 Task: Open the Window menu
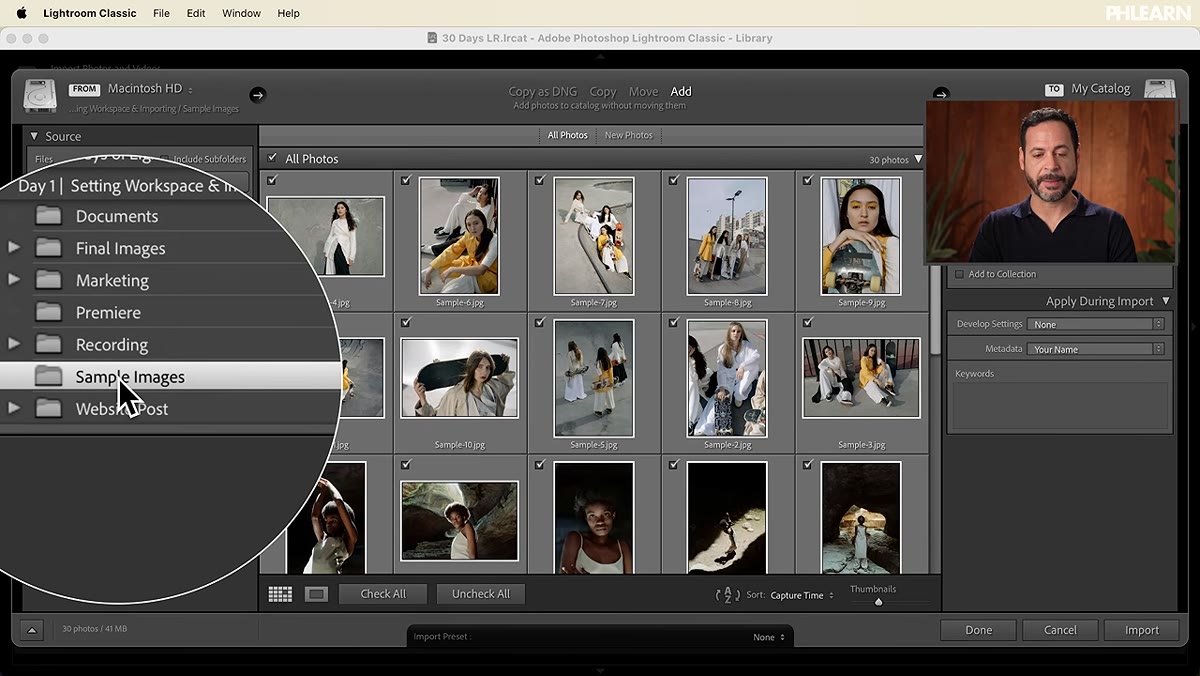241,13
